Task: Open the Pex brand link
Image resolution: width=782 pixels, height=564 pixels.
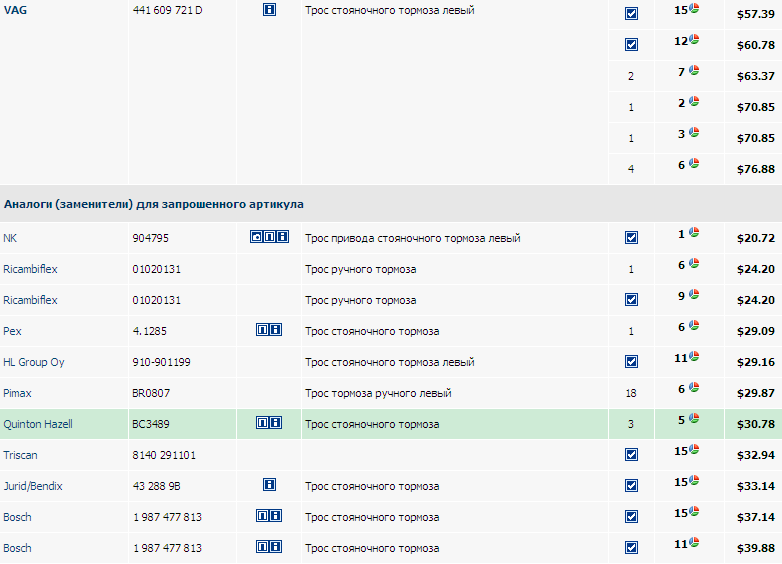Action: 12,331
